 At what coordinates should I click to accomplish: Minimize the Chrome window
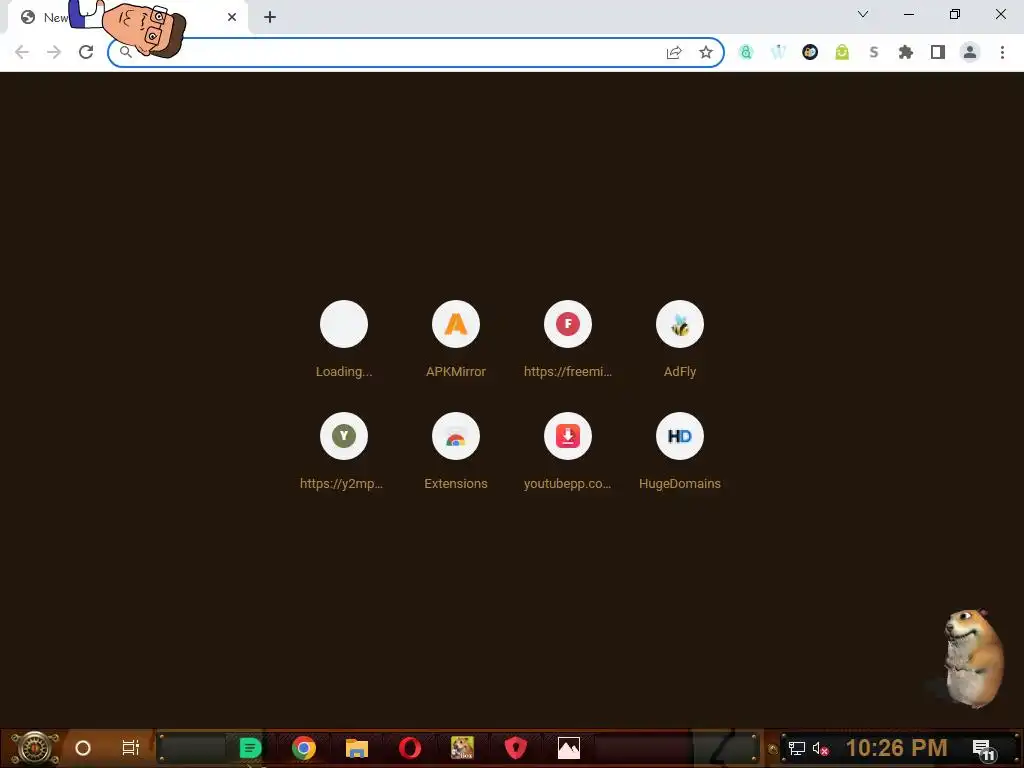coord(908,14)
